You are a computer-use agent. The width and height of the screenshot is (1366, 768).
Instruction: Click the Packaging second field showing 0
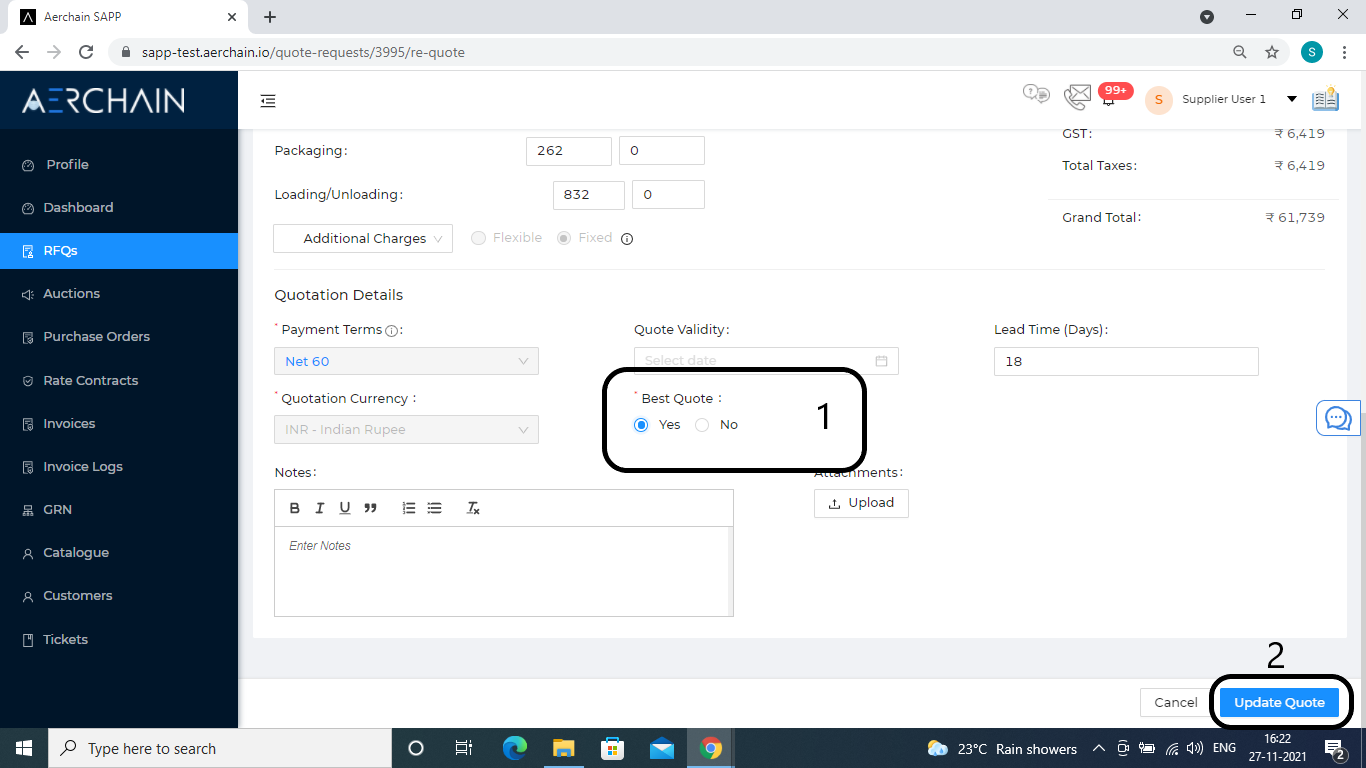tap(662, 151)
